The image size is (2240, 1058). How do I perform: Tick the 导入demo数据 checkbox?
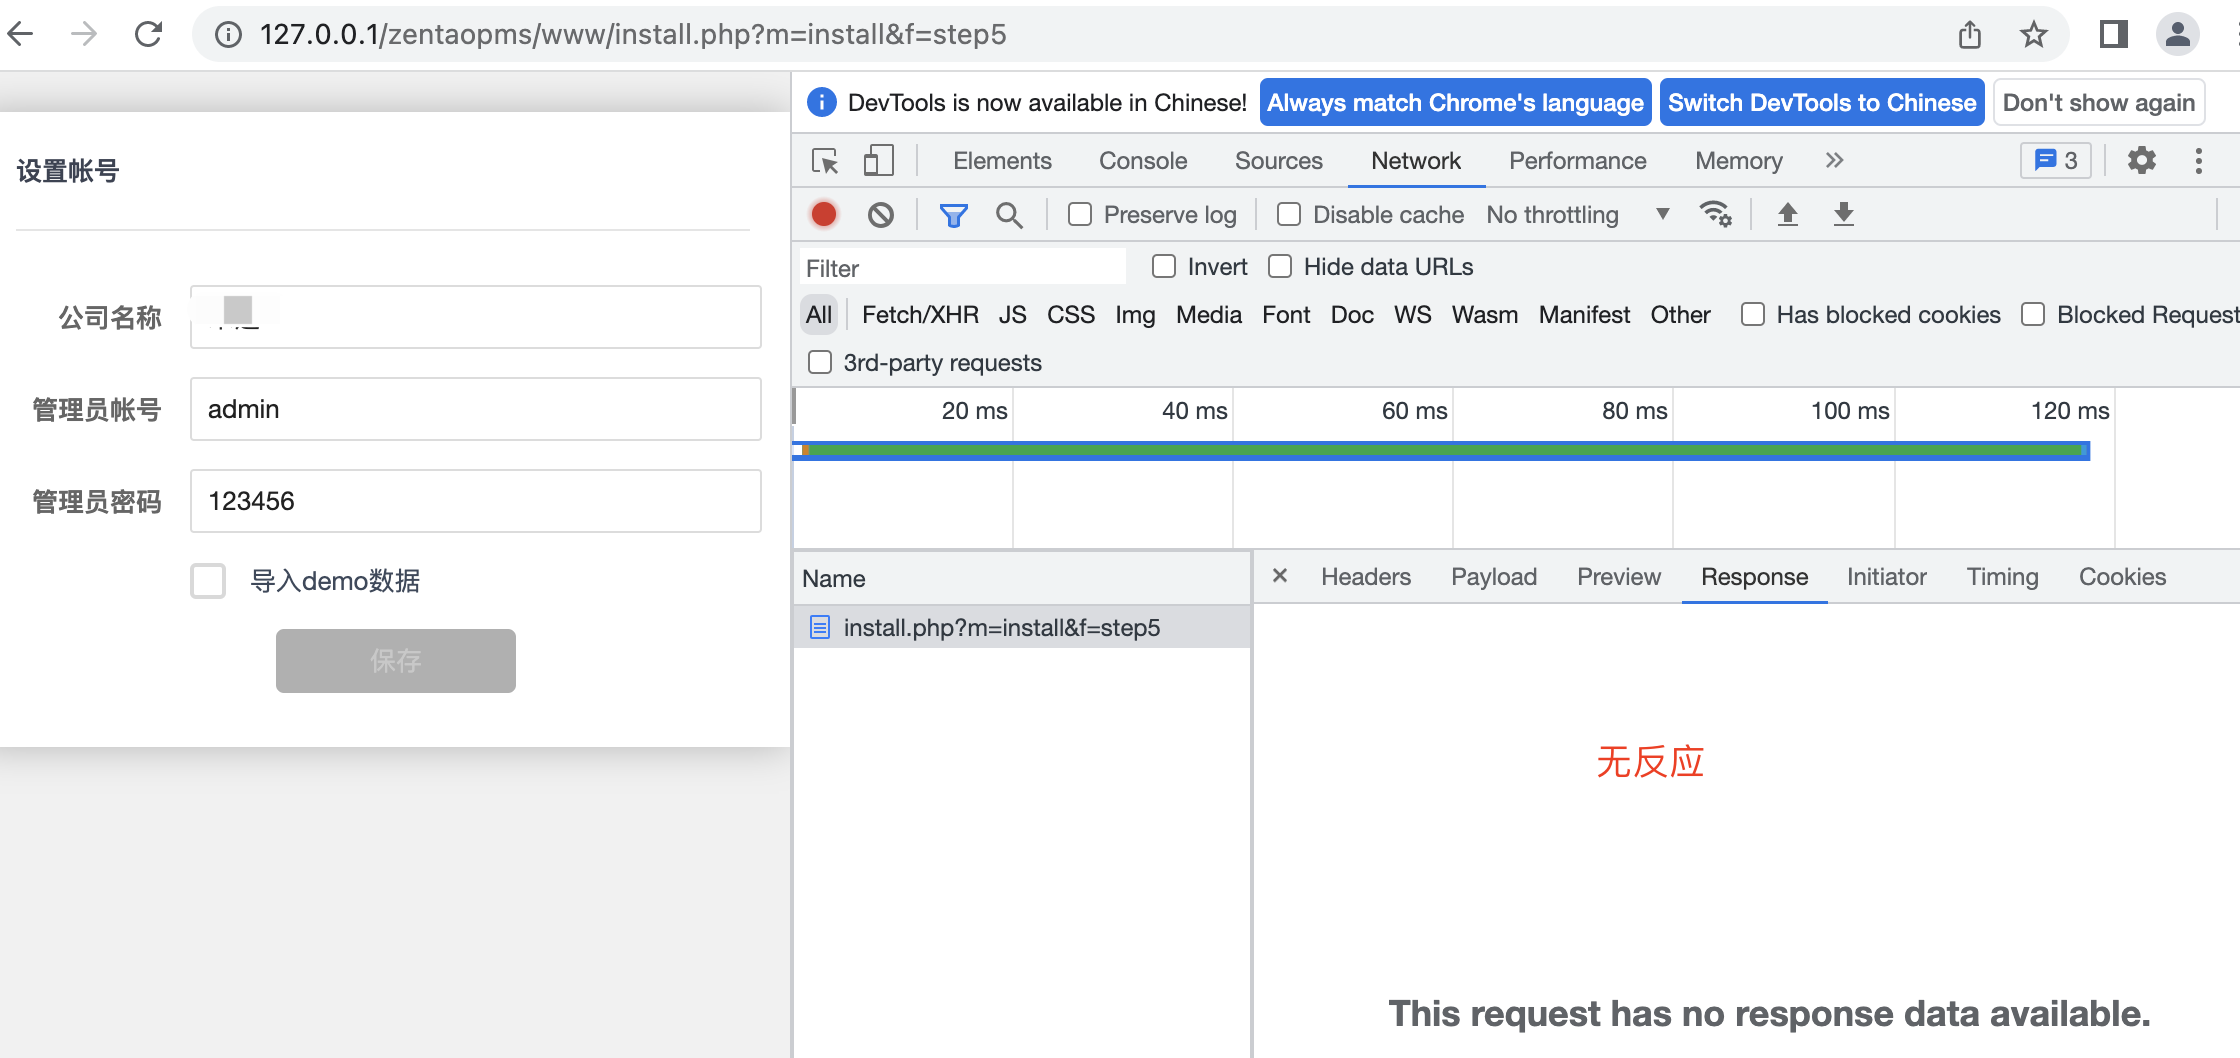coord(208,581)
